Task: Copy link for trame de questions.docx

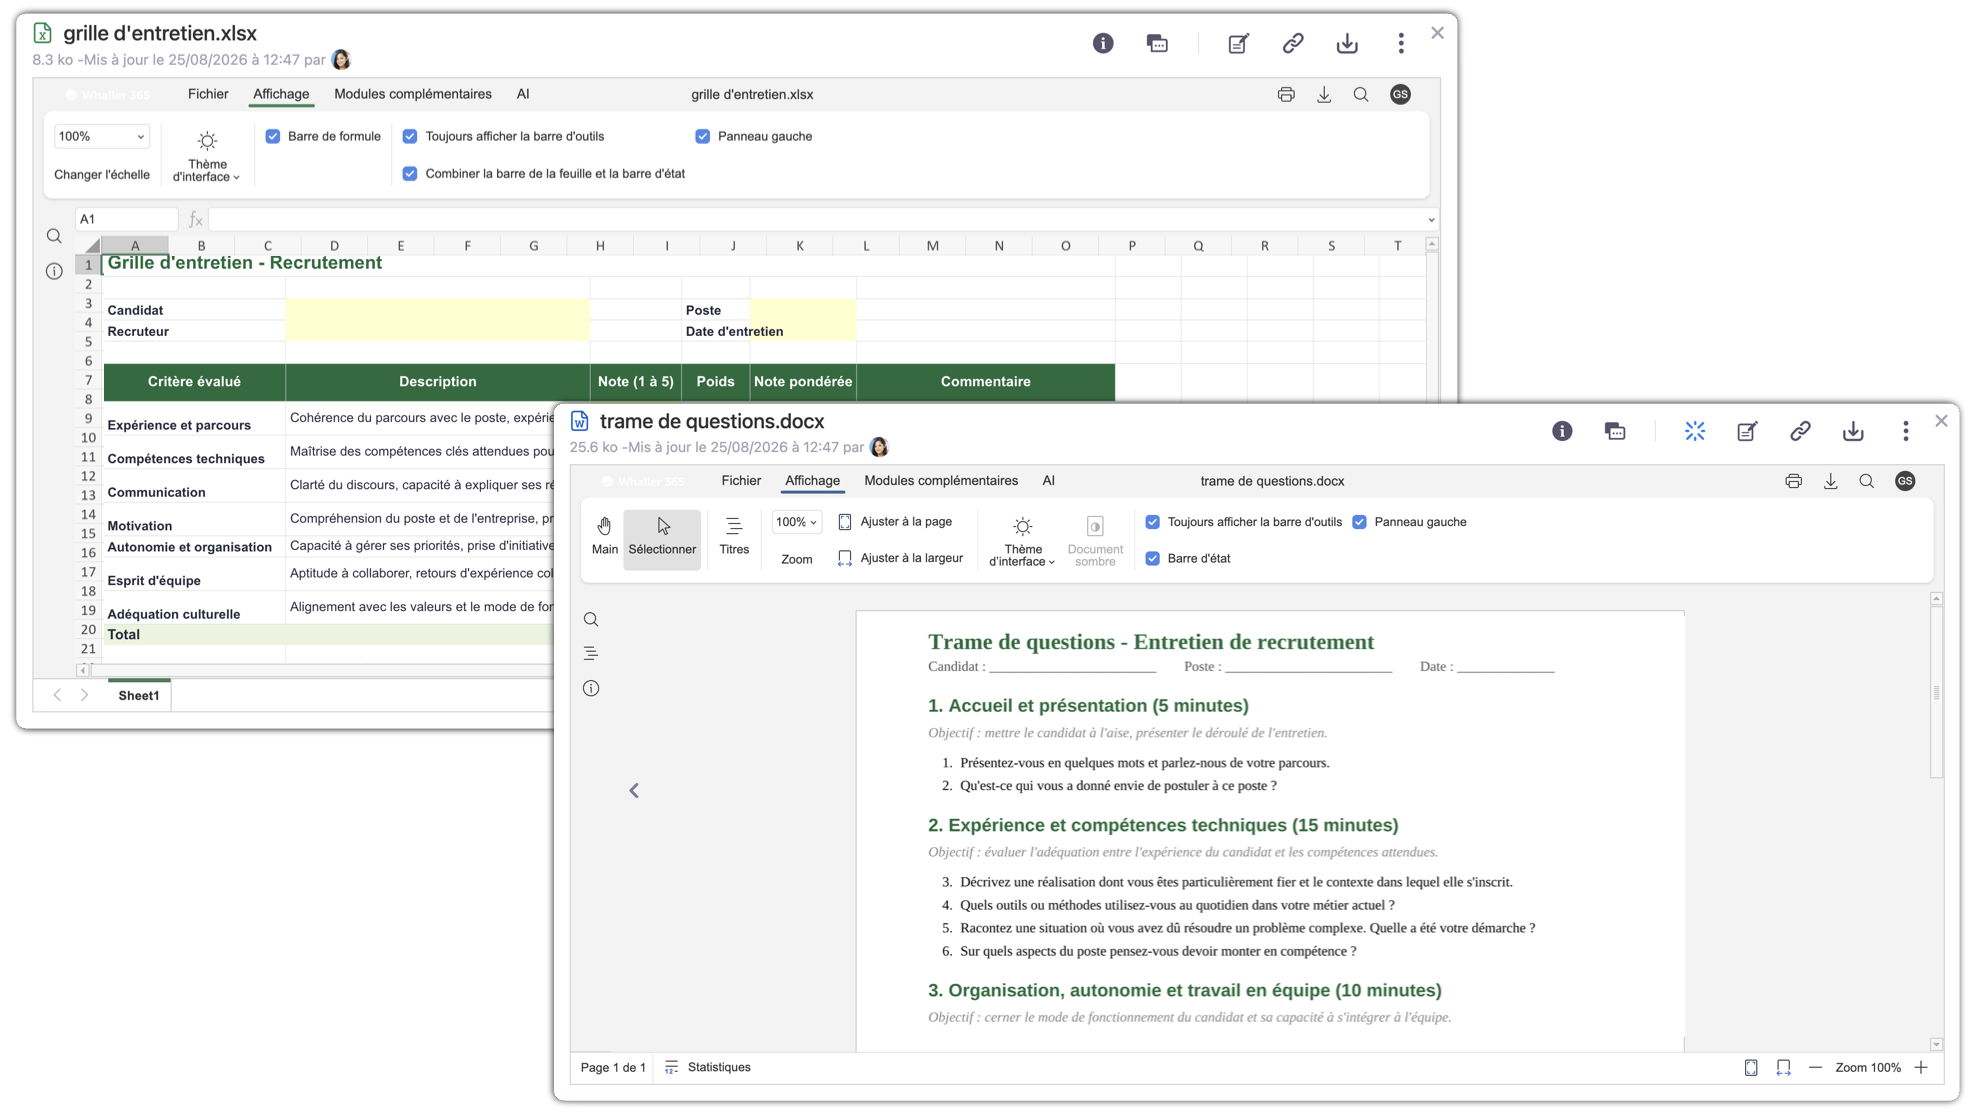Action: [x=1800, y=431]
